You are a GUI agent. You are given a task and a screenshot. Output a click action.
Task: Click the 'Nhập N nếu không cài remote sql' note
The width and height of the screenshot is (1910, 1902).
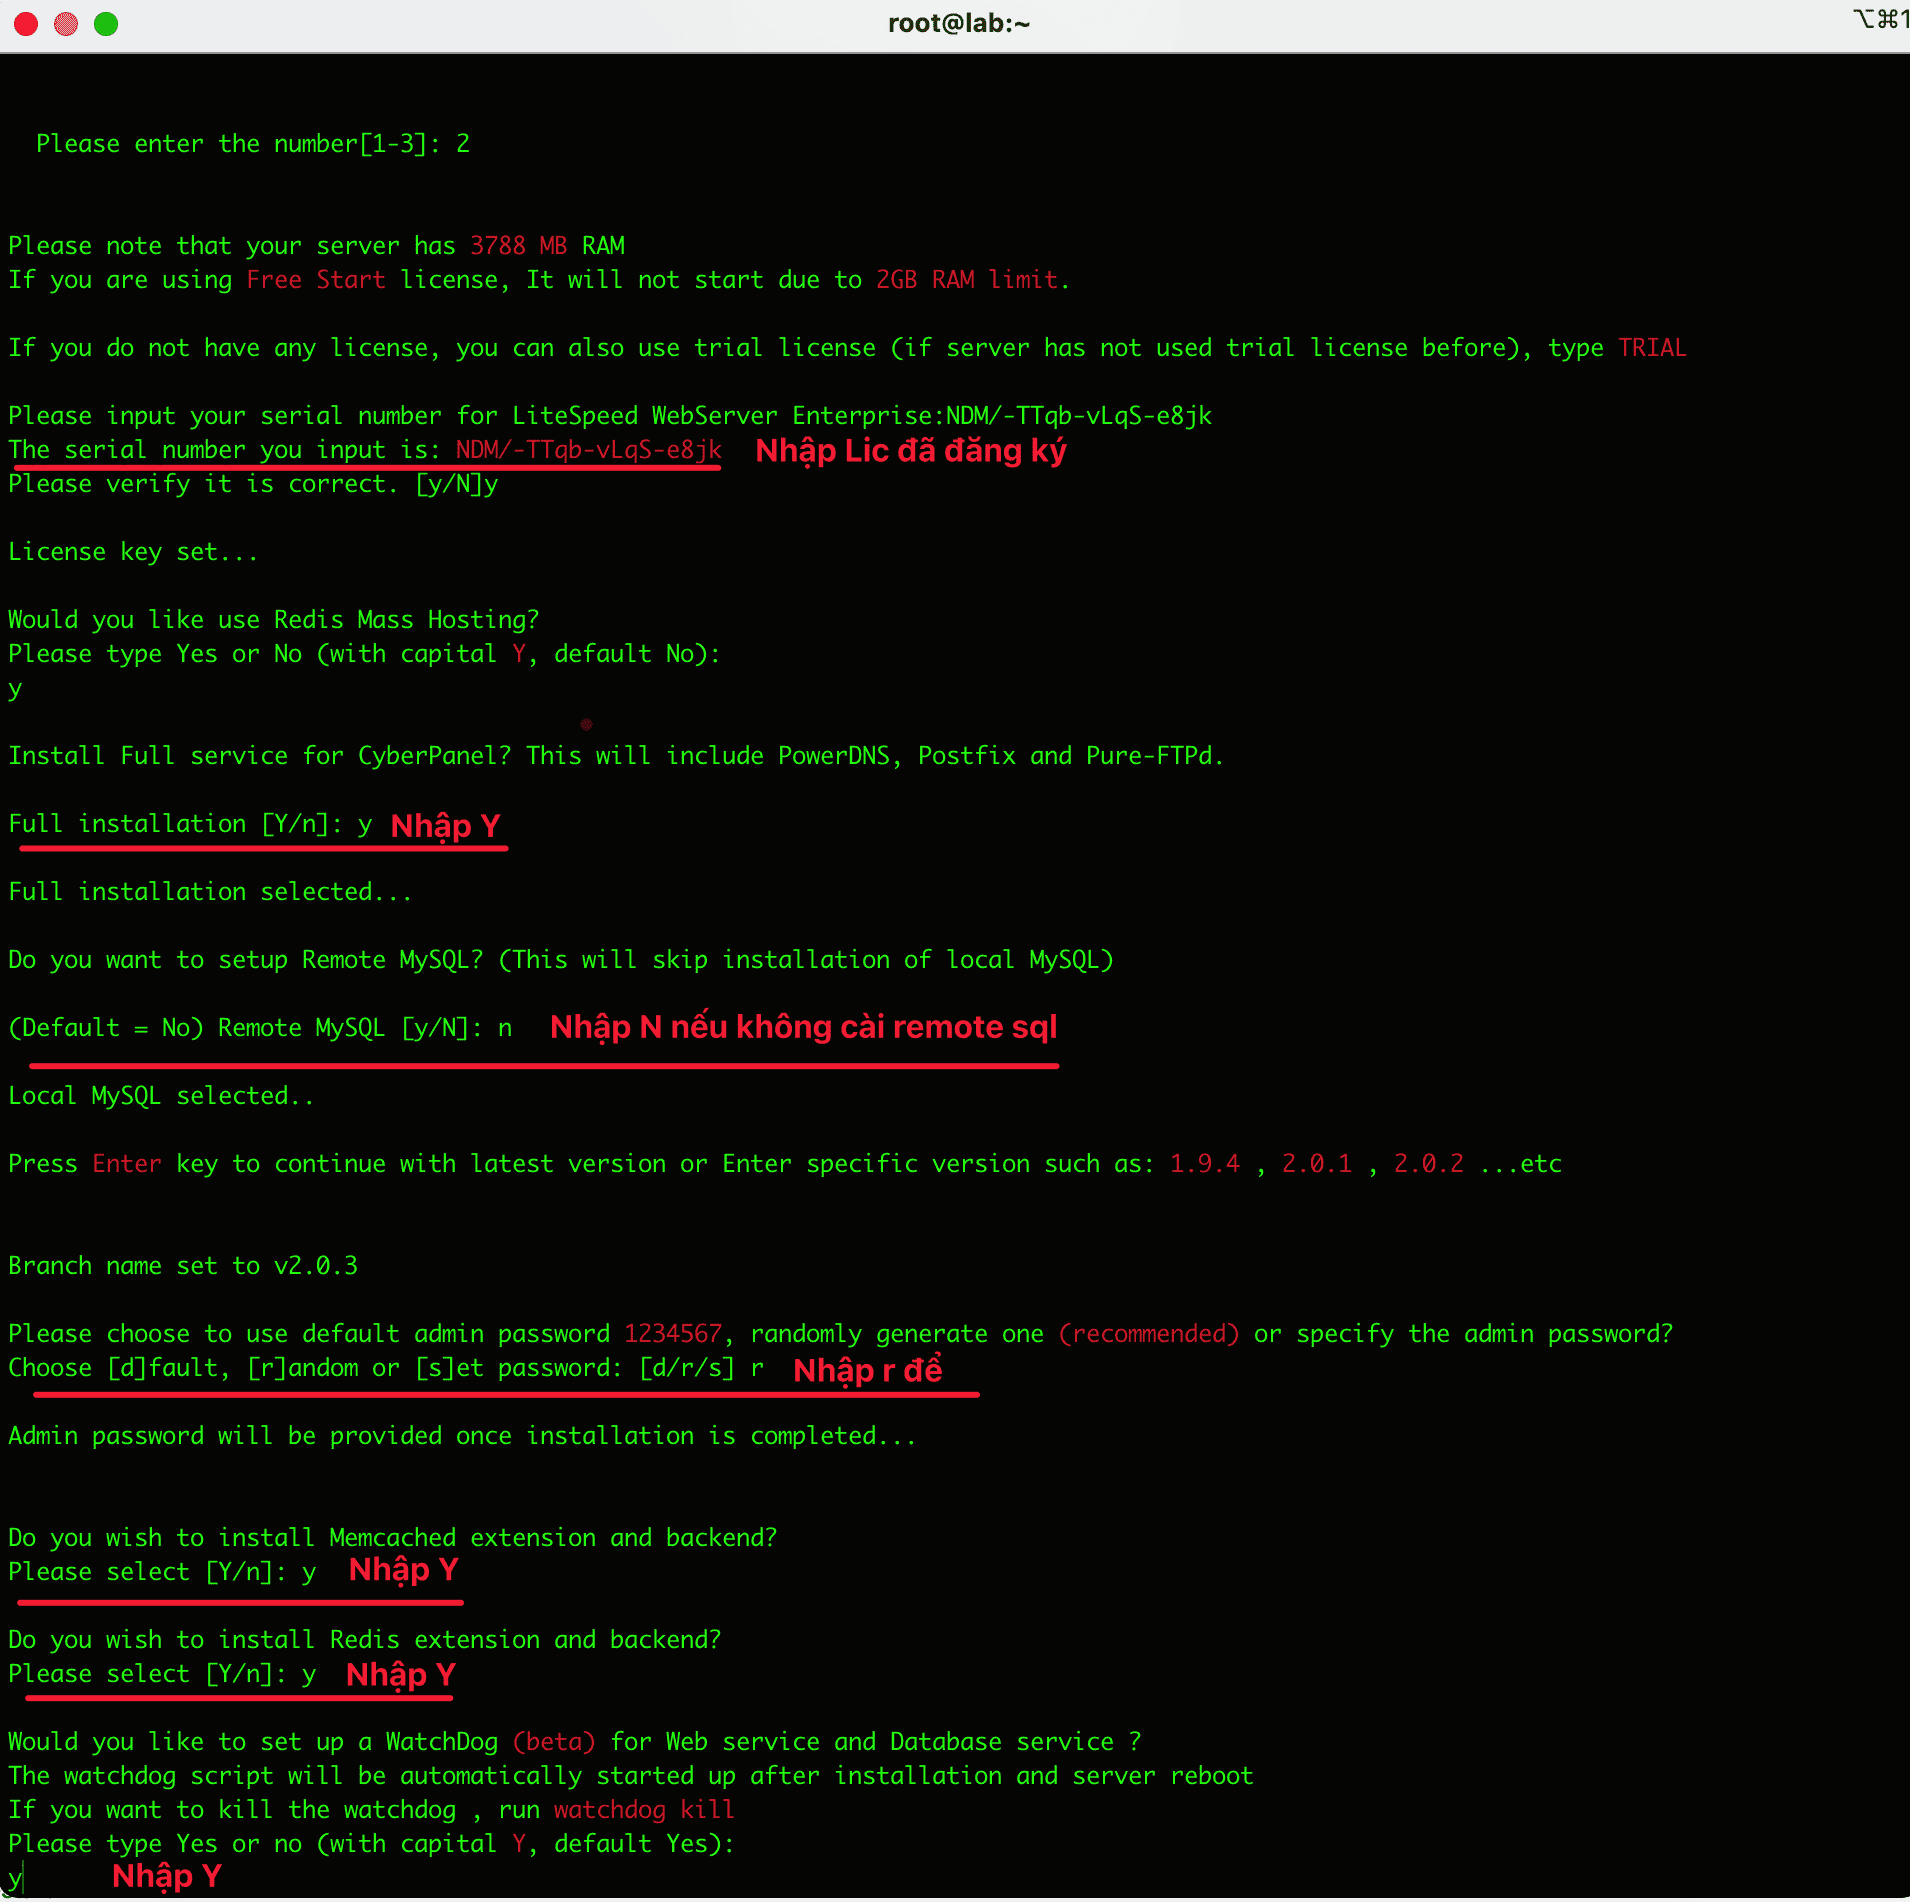(x=803, y=1027)
